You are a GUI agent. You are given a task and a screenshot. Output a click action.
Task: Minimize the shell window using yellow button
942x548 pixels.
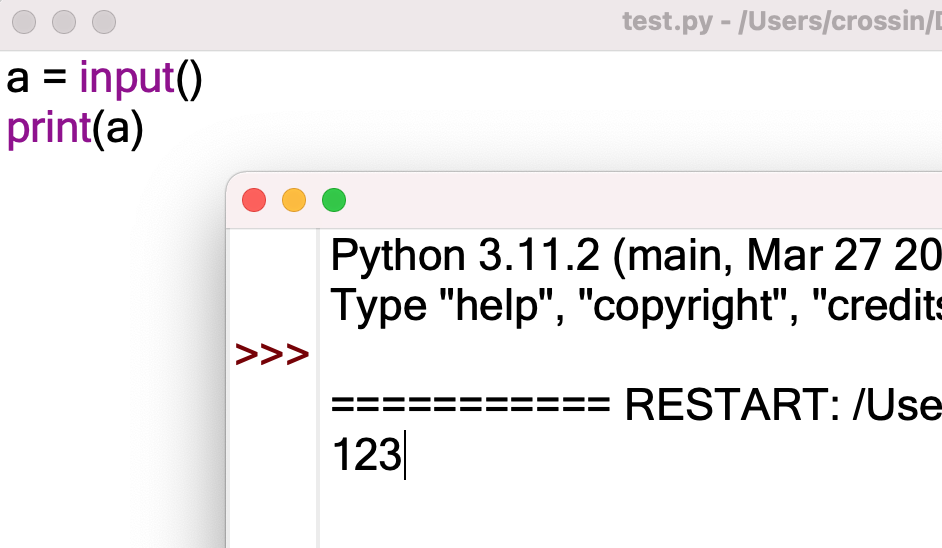tap(294, 200)
